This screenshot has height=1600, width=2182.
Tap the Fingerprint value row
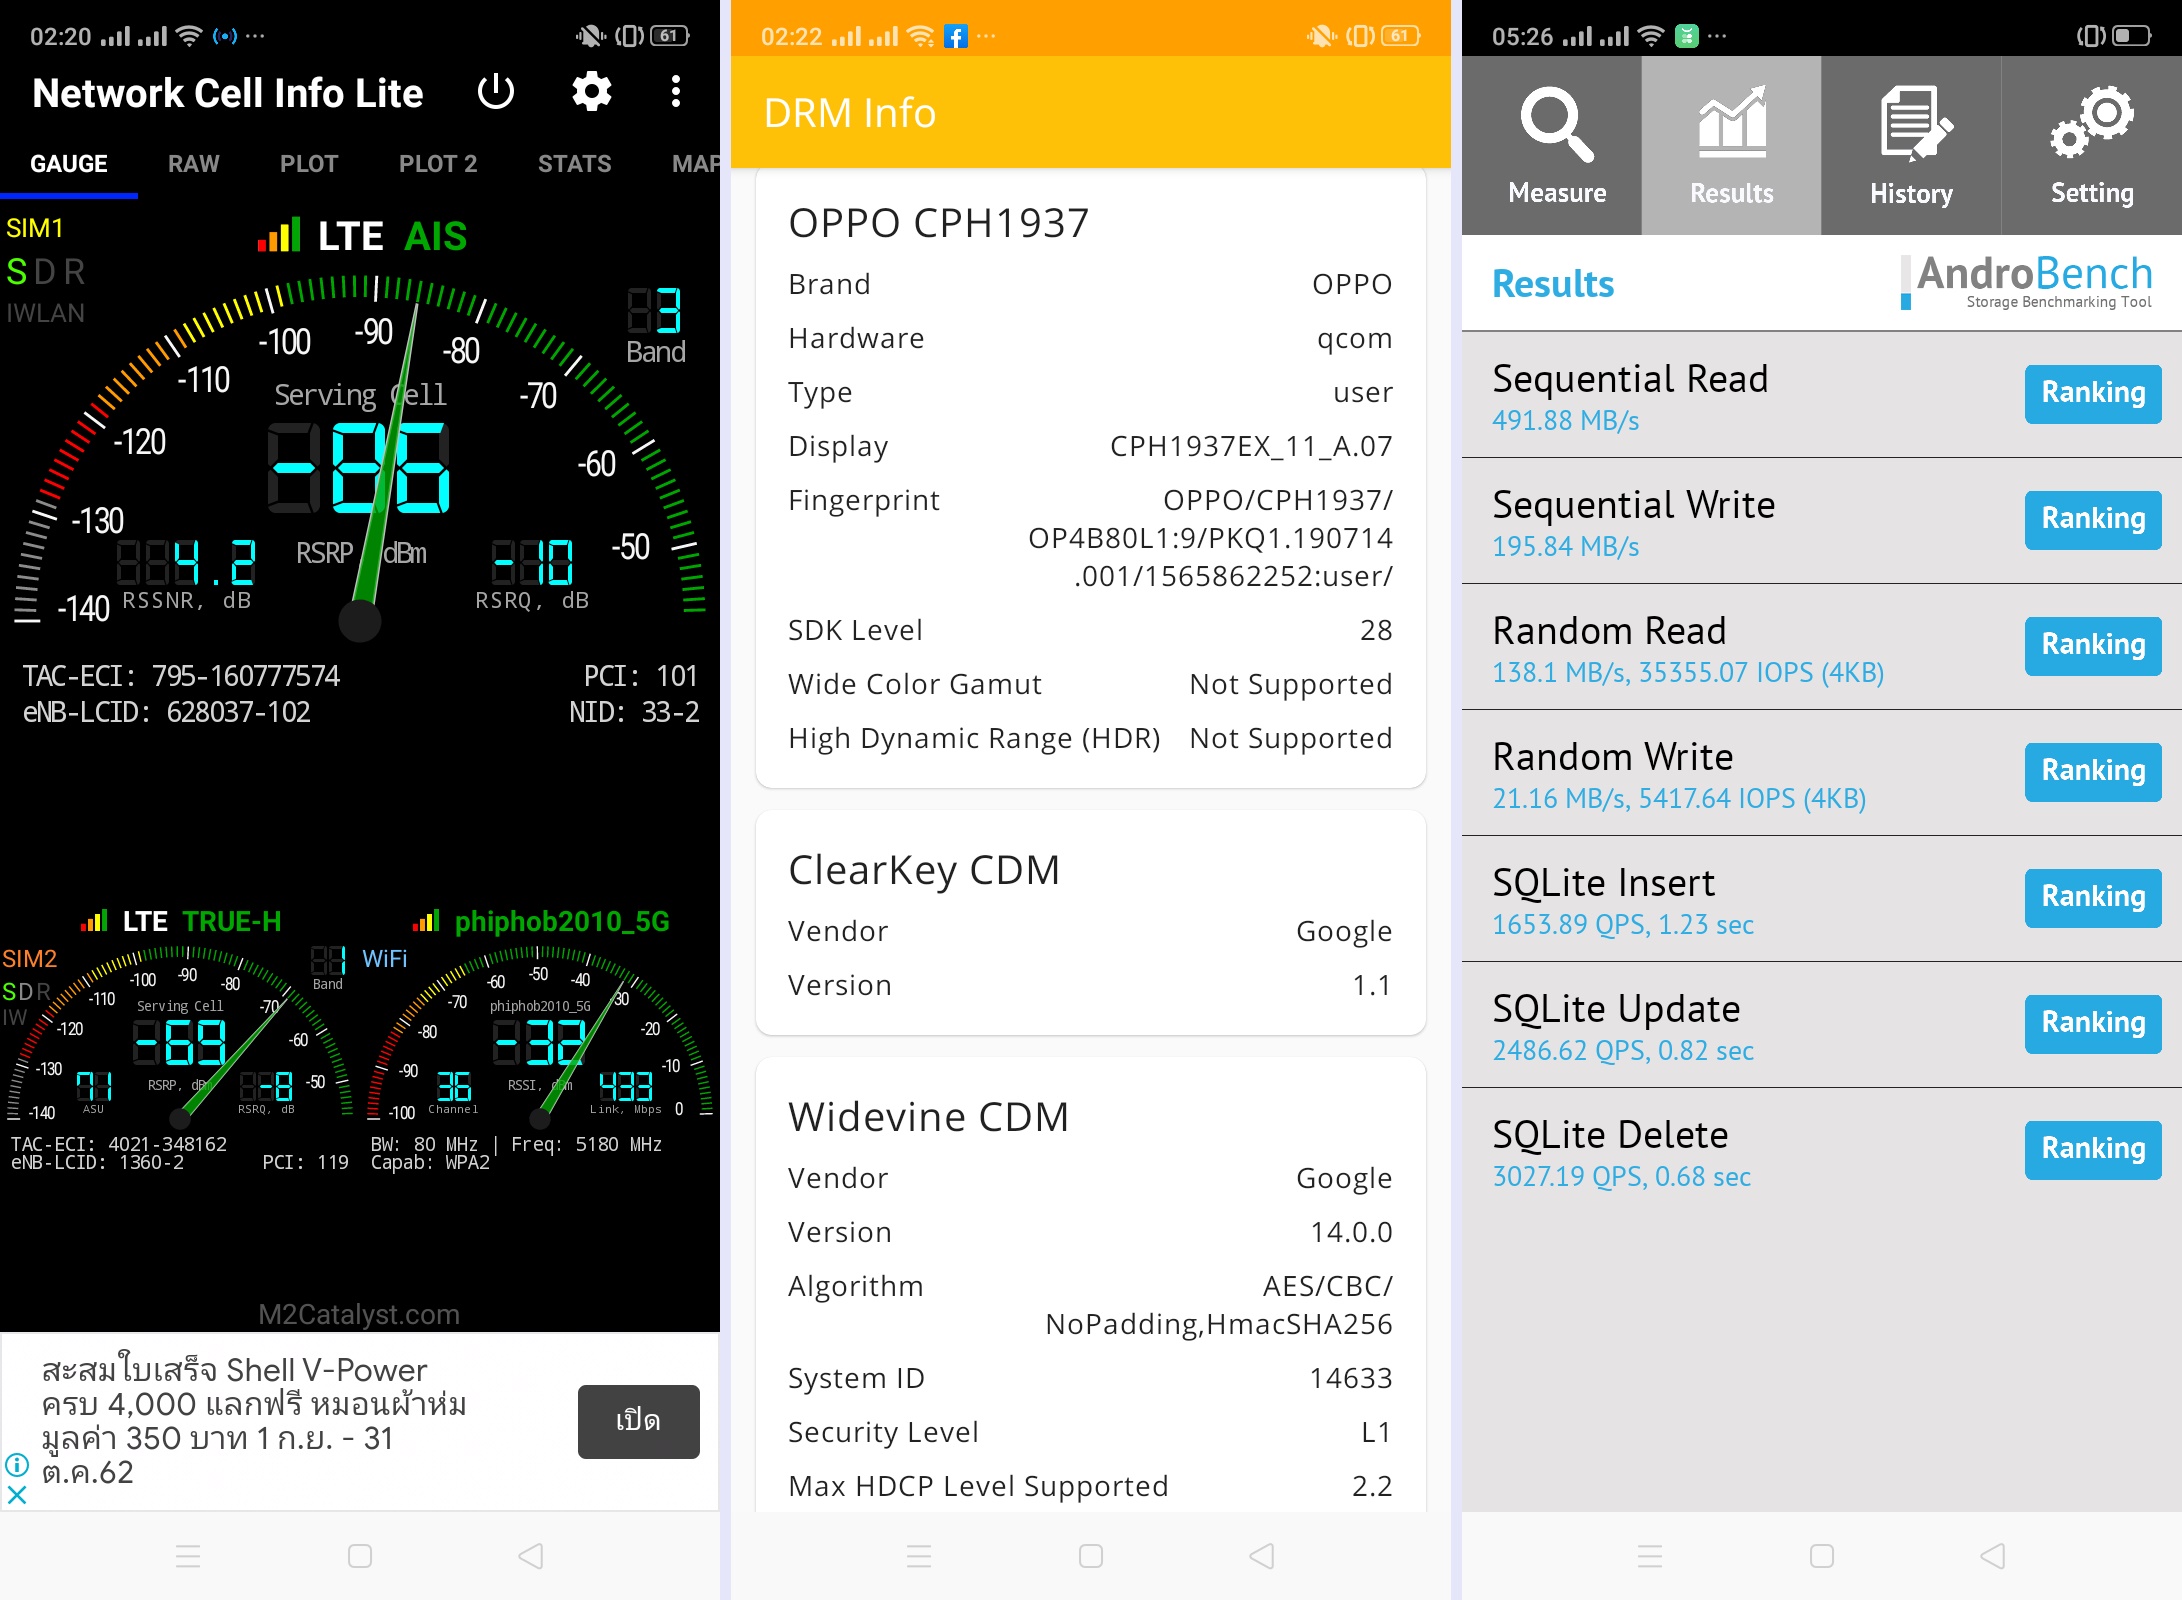1090,538
